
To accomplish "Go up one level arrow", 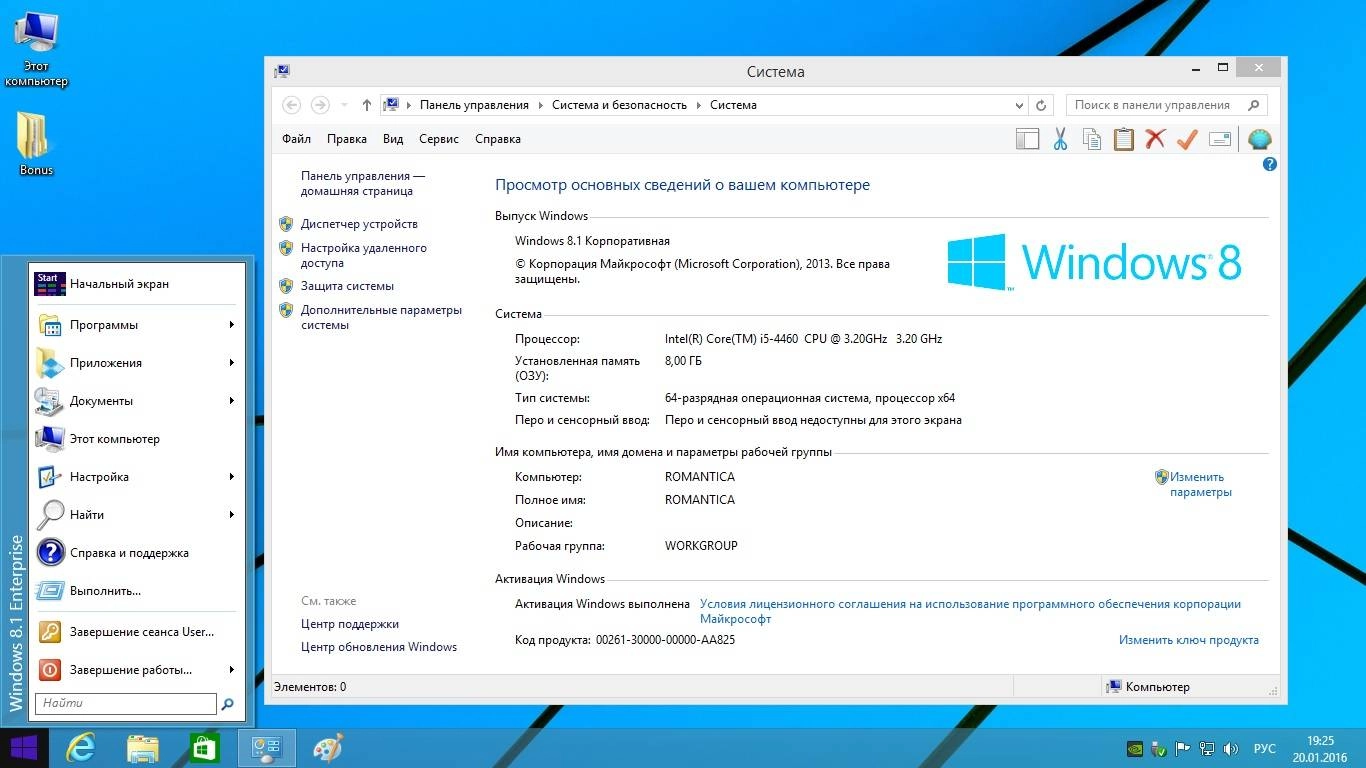I will click(x=367, y=105).
